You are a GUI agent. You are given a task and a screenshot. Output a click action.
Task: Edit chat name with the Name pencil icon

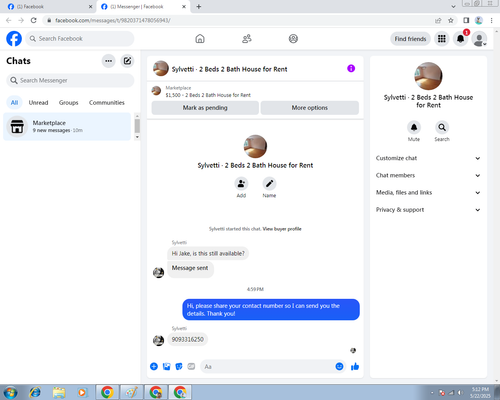[269, 184]
